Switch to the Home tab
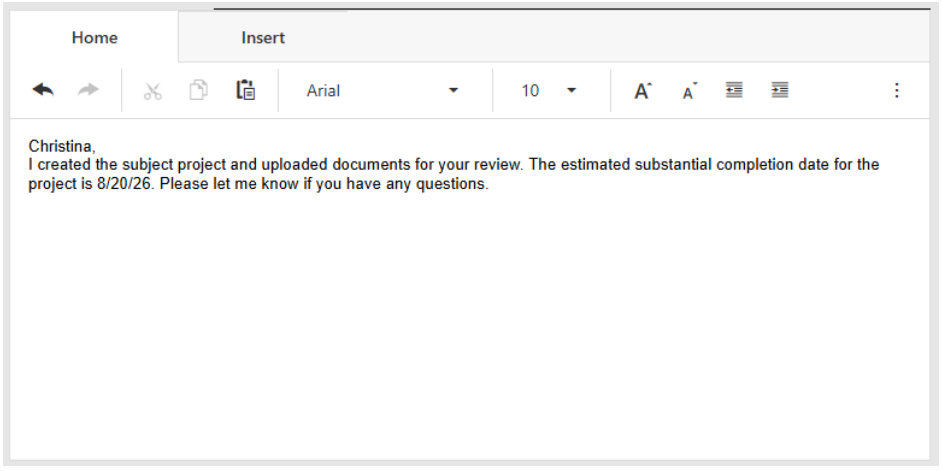The image size is (943, 471). click(94, 38)
